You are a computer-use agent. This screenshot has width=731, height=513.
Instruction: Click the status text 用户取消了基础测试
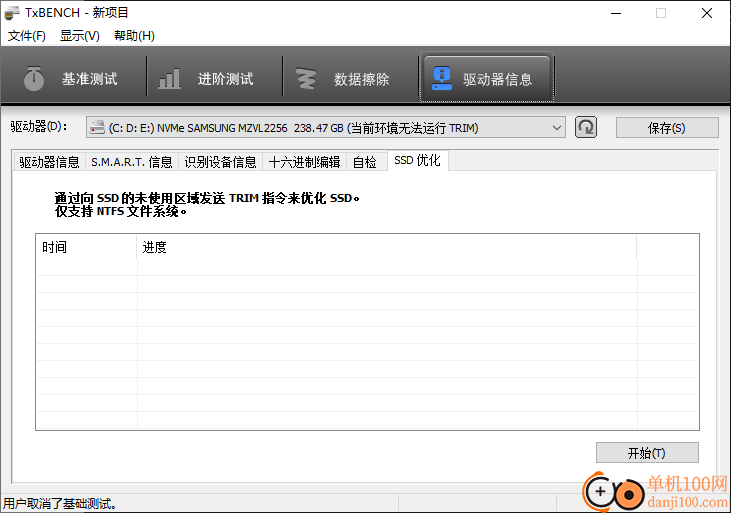pyautogui.click(x=59, y=504)
